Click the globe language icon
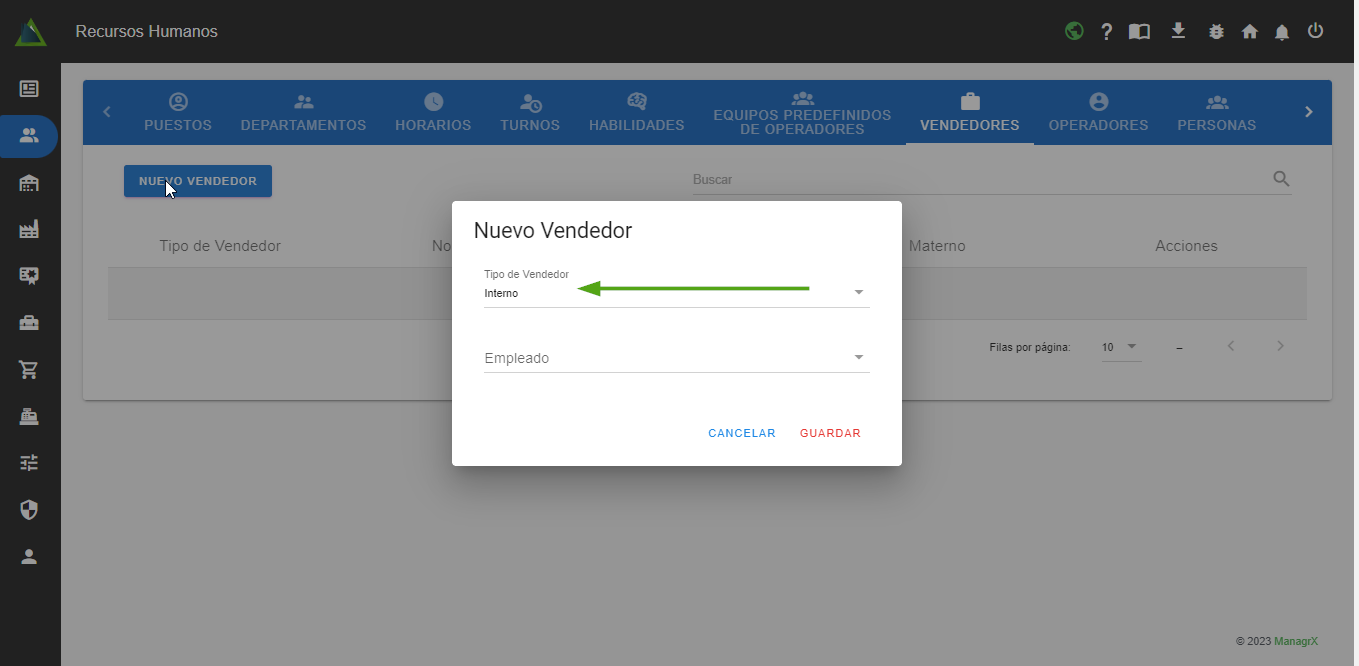The width and height of the screenshot is (1359, 666). click(x=1074, y=31)
